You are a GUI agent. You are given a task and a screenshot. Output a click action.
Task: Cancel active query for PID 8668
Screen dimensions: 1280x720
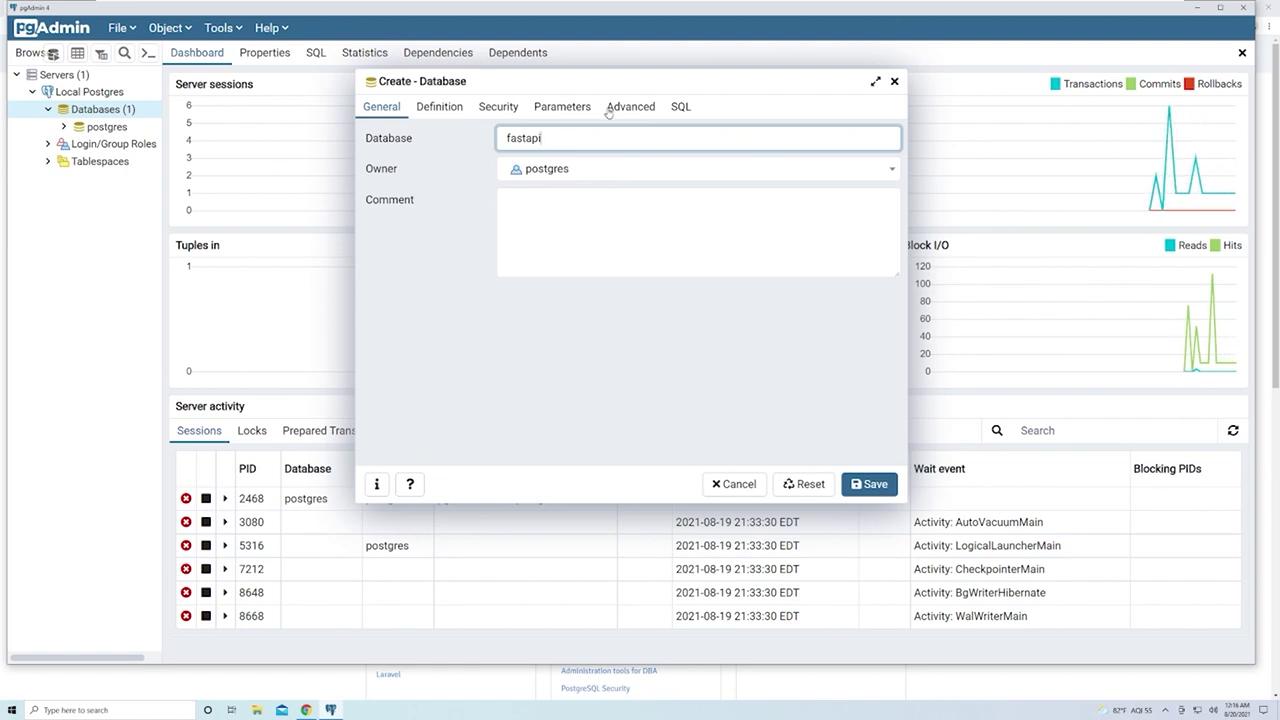point(206,616)
